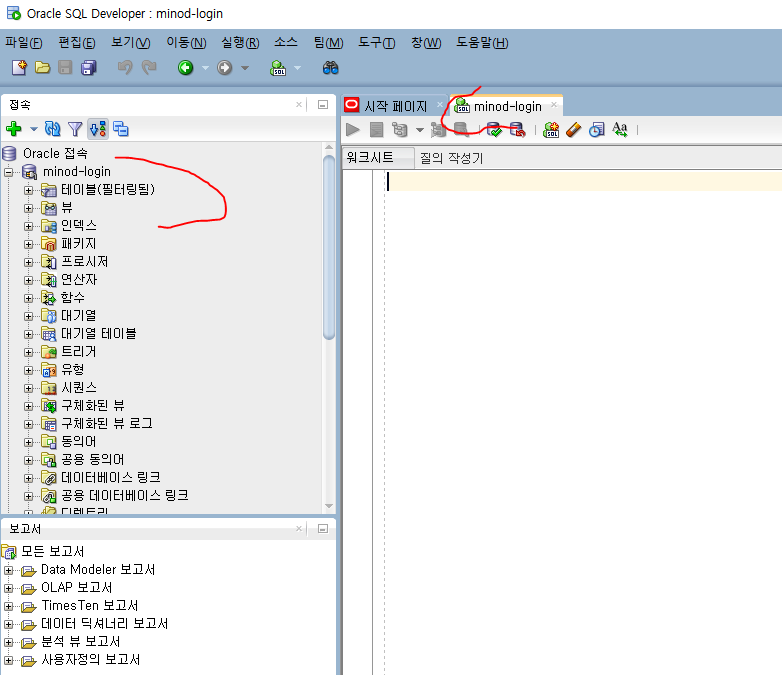This screenshot has width=782, height=675.
Task: Switch to the 시작 페이지 tab
Action: [x=395, y=106]
